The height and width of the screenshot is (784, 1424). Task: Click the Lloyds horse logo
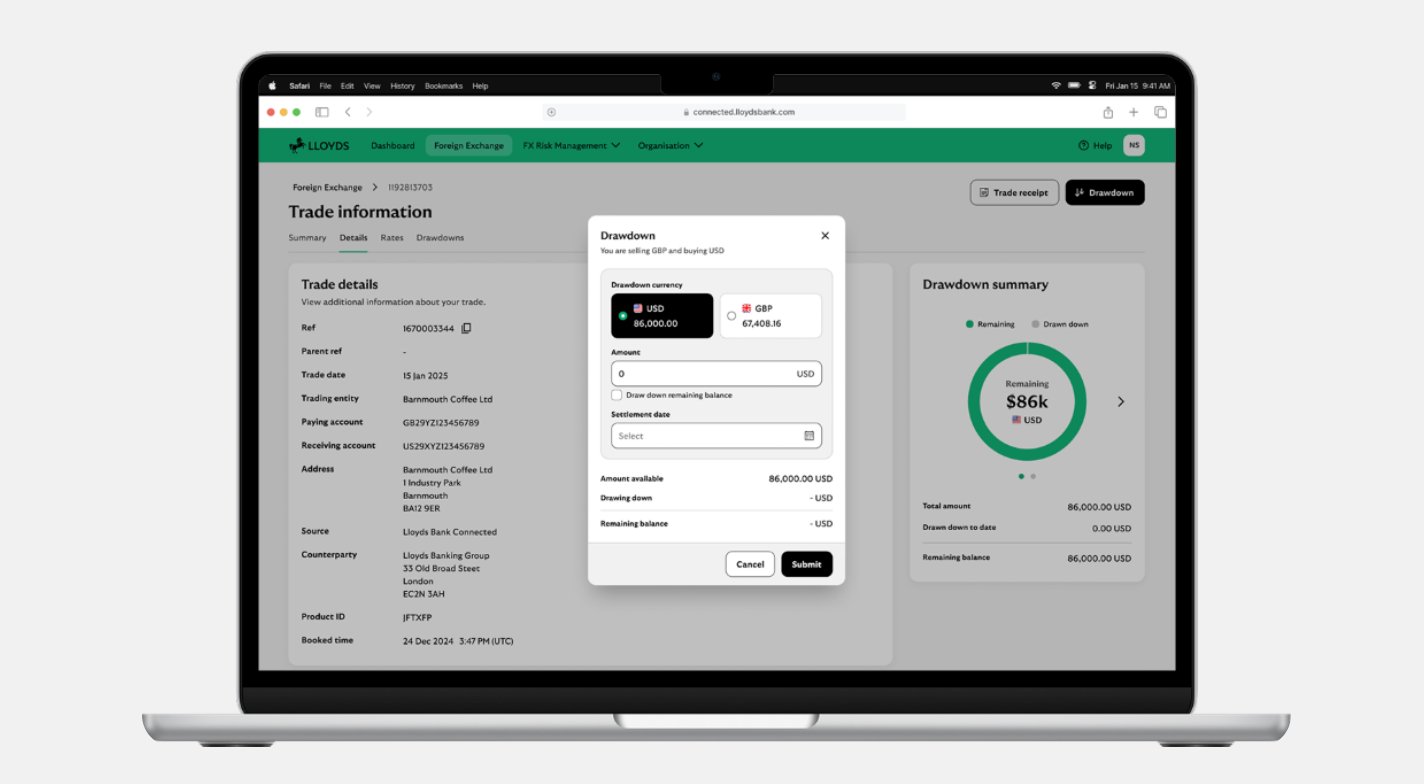tap(298, 145)
